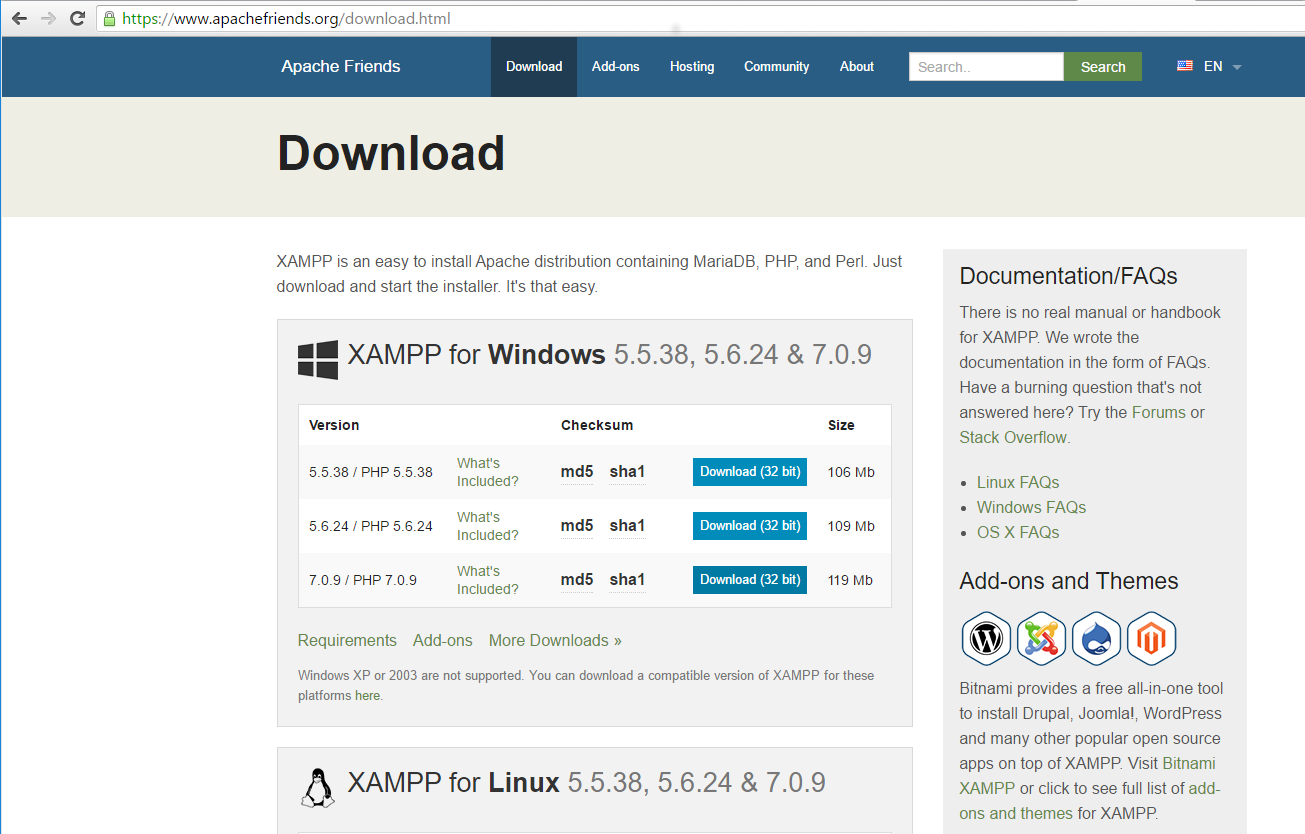
Task: Click the 7.0.9 / PHP 7.0.9 version text
Action: click(363, 580)
